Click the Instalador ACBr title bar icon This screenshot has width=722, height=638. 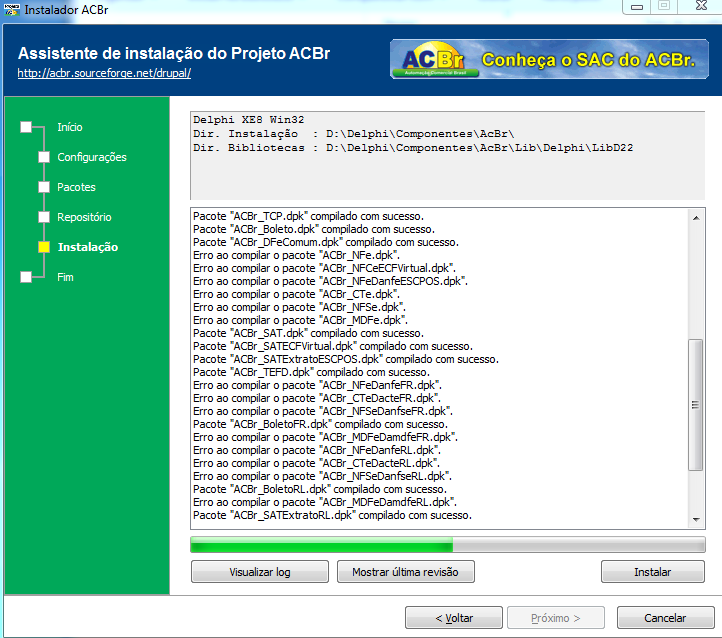pos(12,9)
